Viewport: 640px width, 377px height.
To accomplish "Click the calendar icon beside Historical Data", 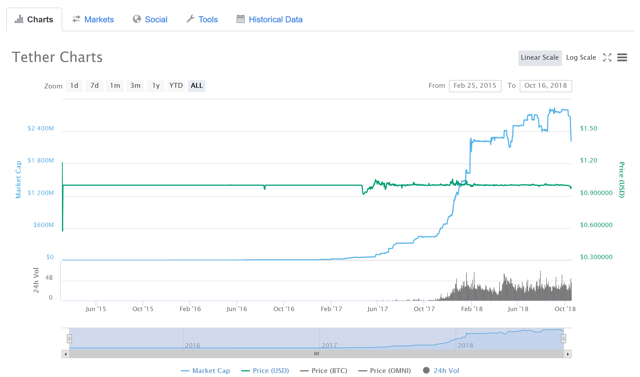I will [x=240, y=19].
